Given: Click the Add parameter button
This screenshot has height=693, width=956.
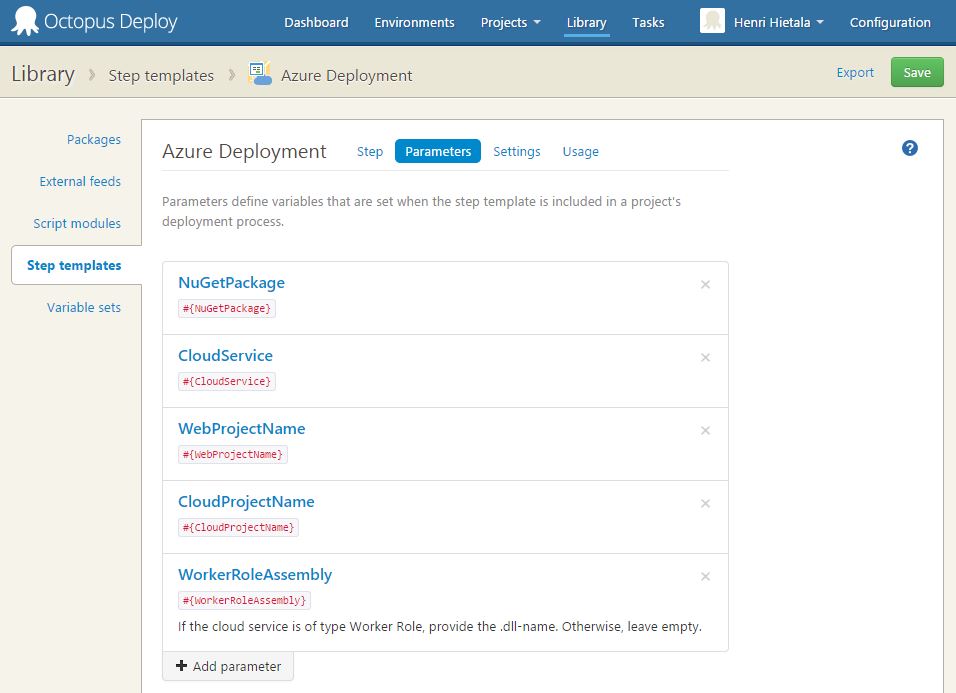Looking at the screenshot, I should tap(228, 666).
